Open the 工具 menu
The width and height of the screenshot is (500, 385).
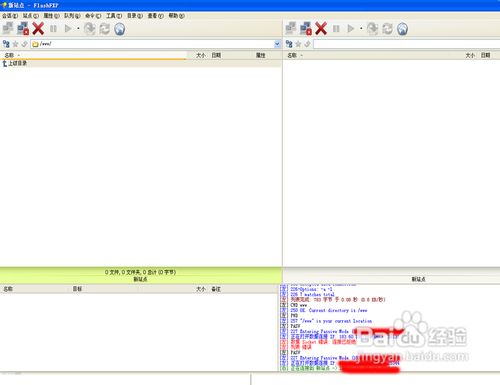(x=114, y=16)
